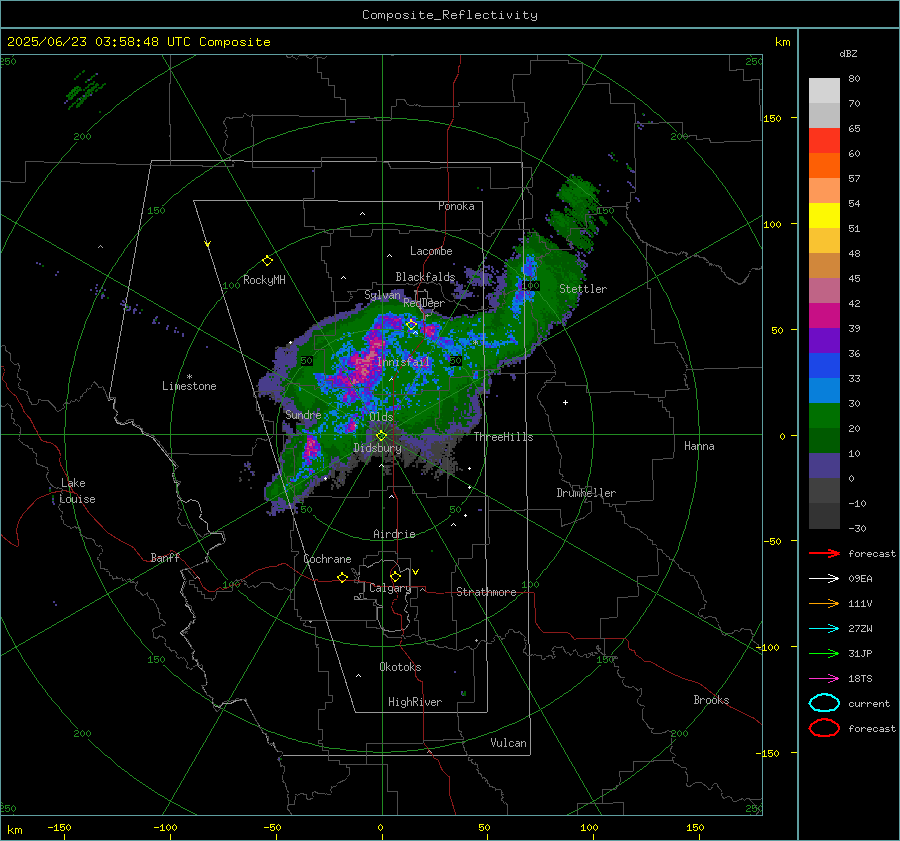Click the Blackfalds city label
Viewport: 900px width, 841px height.
425,277
